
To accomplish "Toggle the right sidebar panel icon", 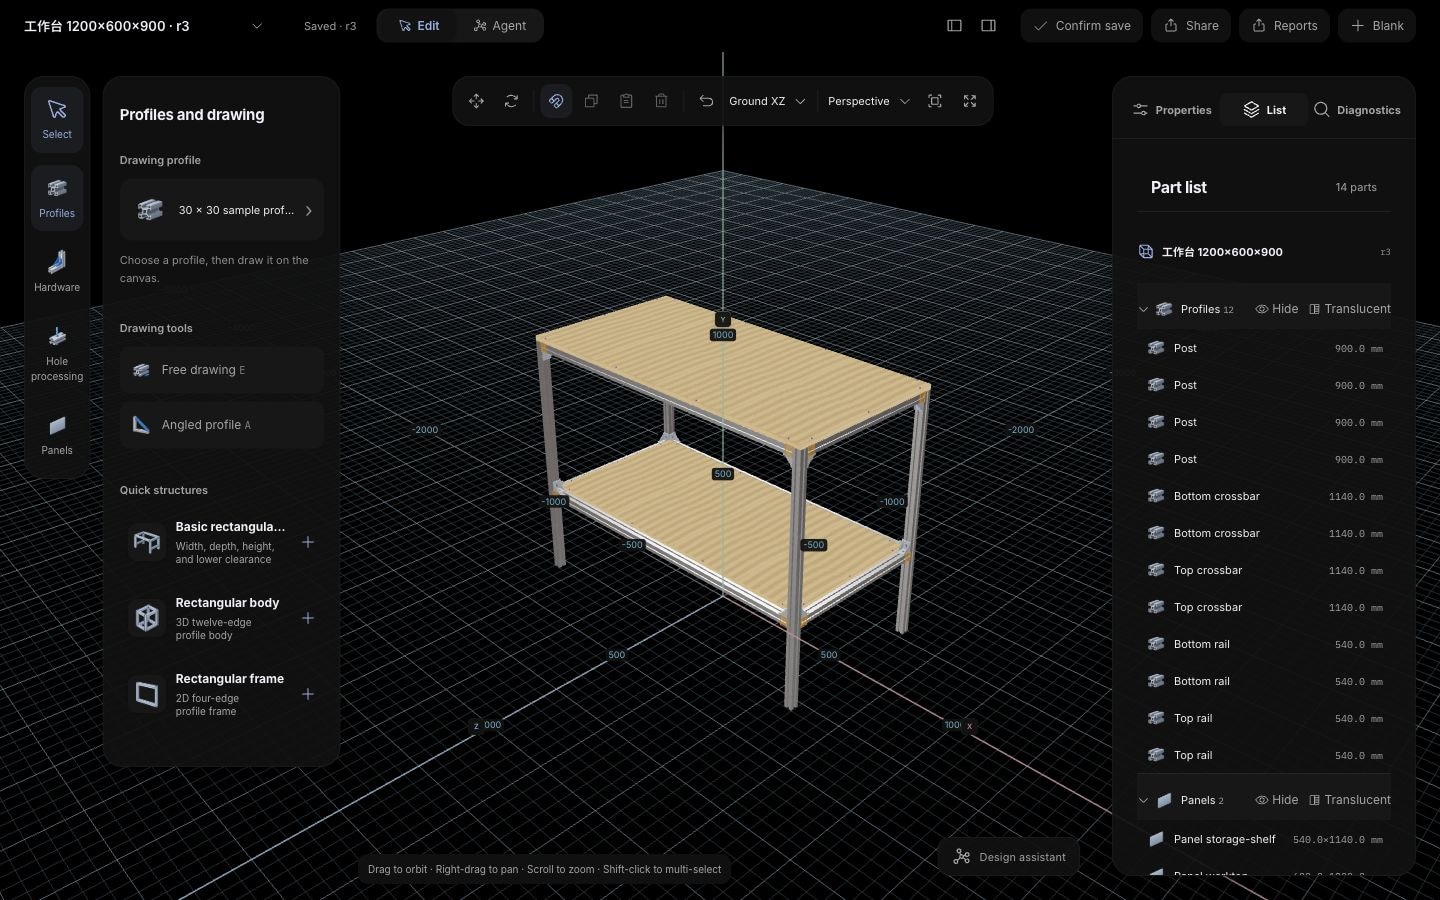I will [x=988, y=26].
